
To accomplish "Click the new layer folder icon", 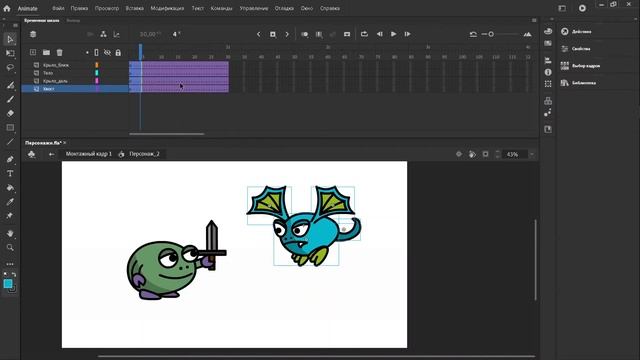I will [x=46, y=52].
